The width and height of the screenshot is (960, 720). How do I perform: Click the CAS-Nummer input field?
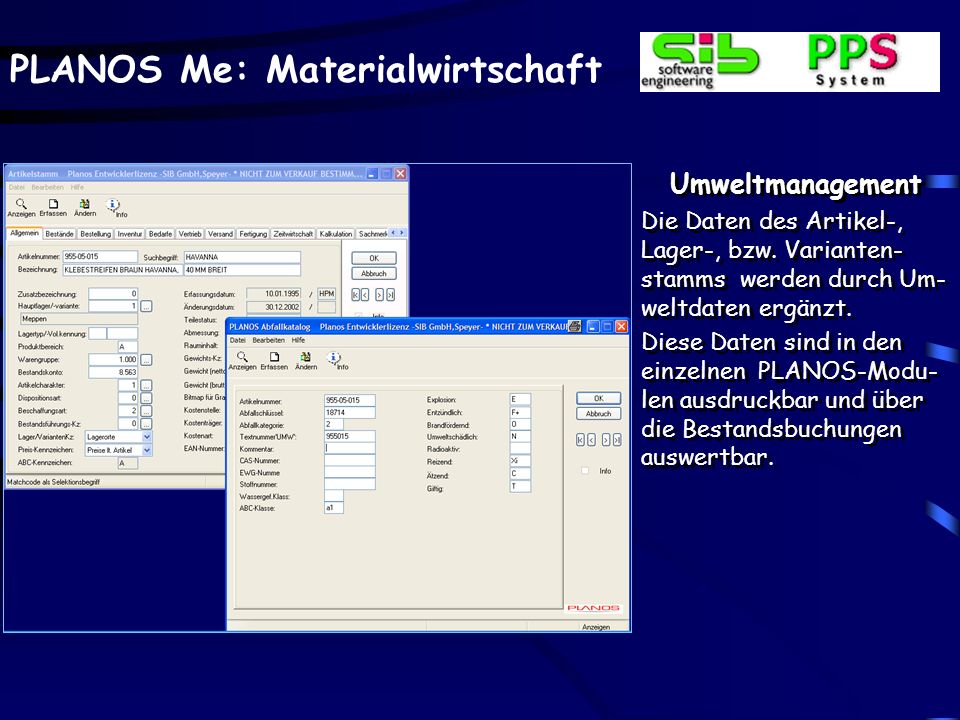point(350,460)
